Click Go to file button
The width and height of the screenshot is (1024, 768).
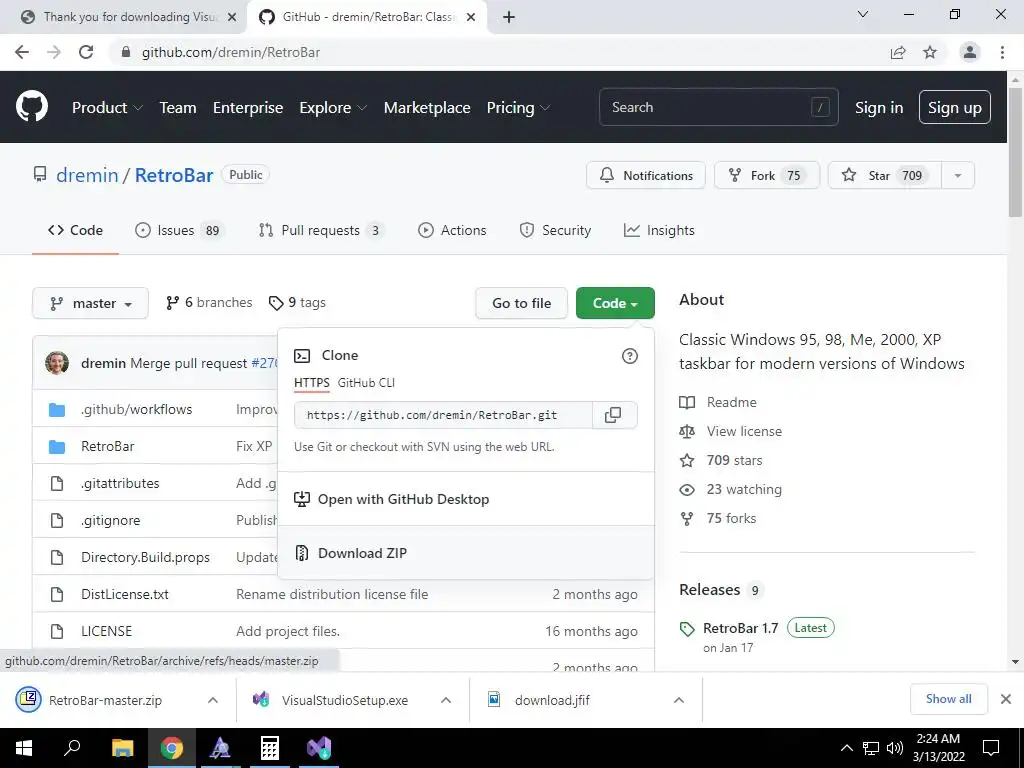coord(521,303)
